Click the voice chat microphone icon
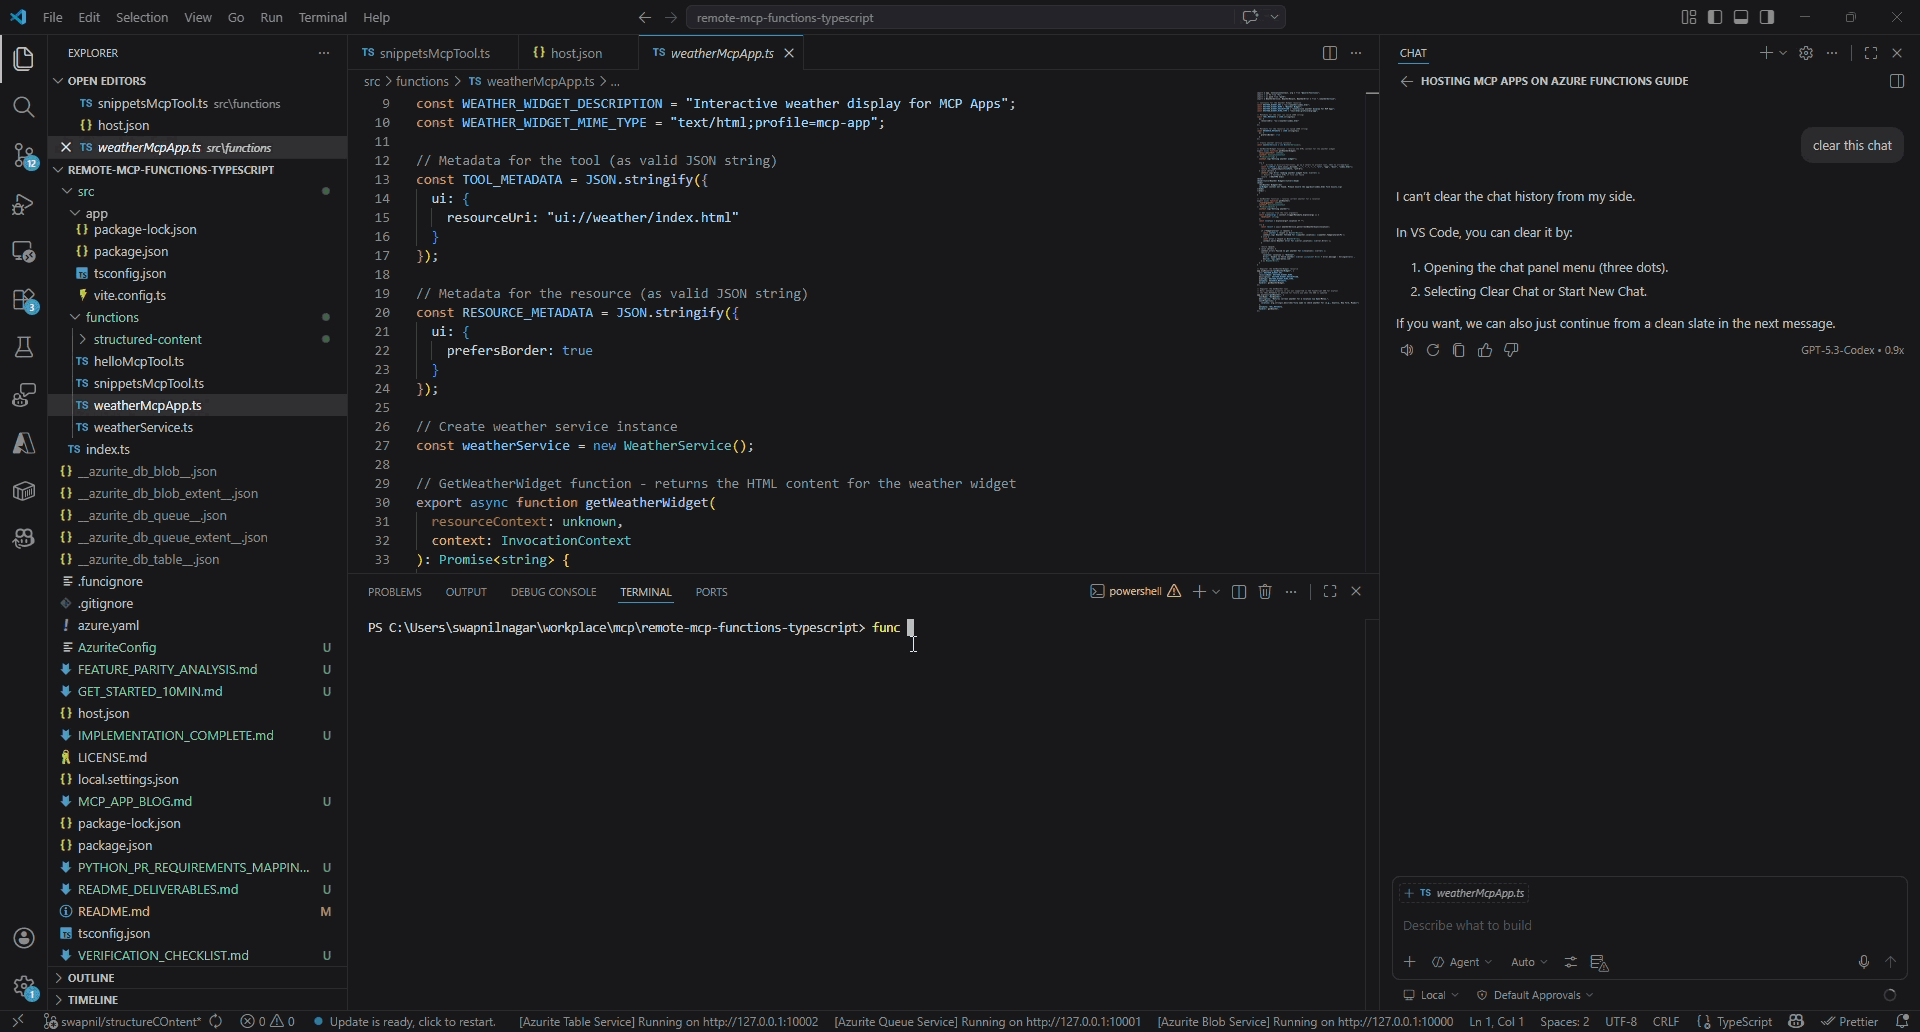Screen dimensions: 1920x1032 click(1863, 962)
